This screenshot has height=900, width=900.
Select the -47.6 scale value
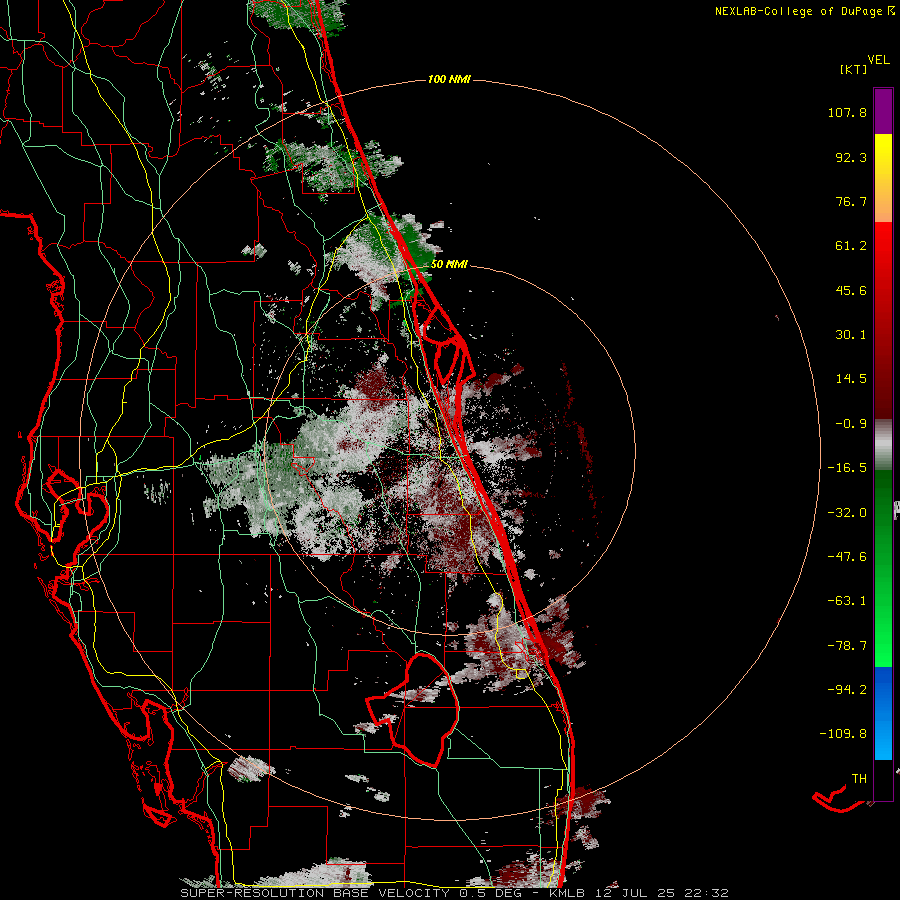[847, 557]
